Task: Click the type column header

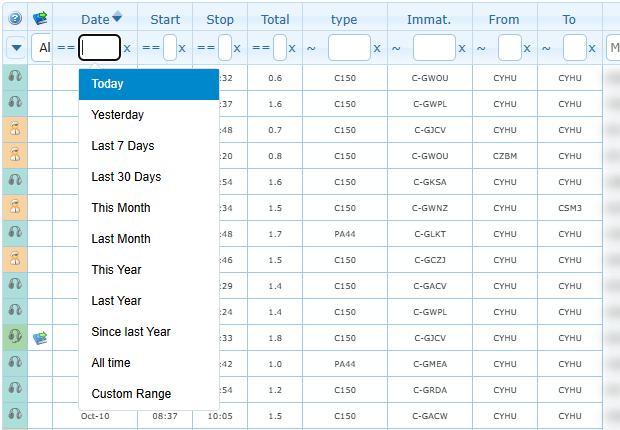Action: tap(344, 19)
